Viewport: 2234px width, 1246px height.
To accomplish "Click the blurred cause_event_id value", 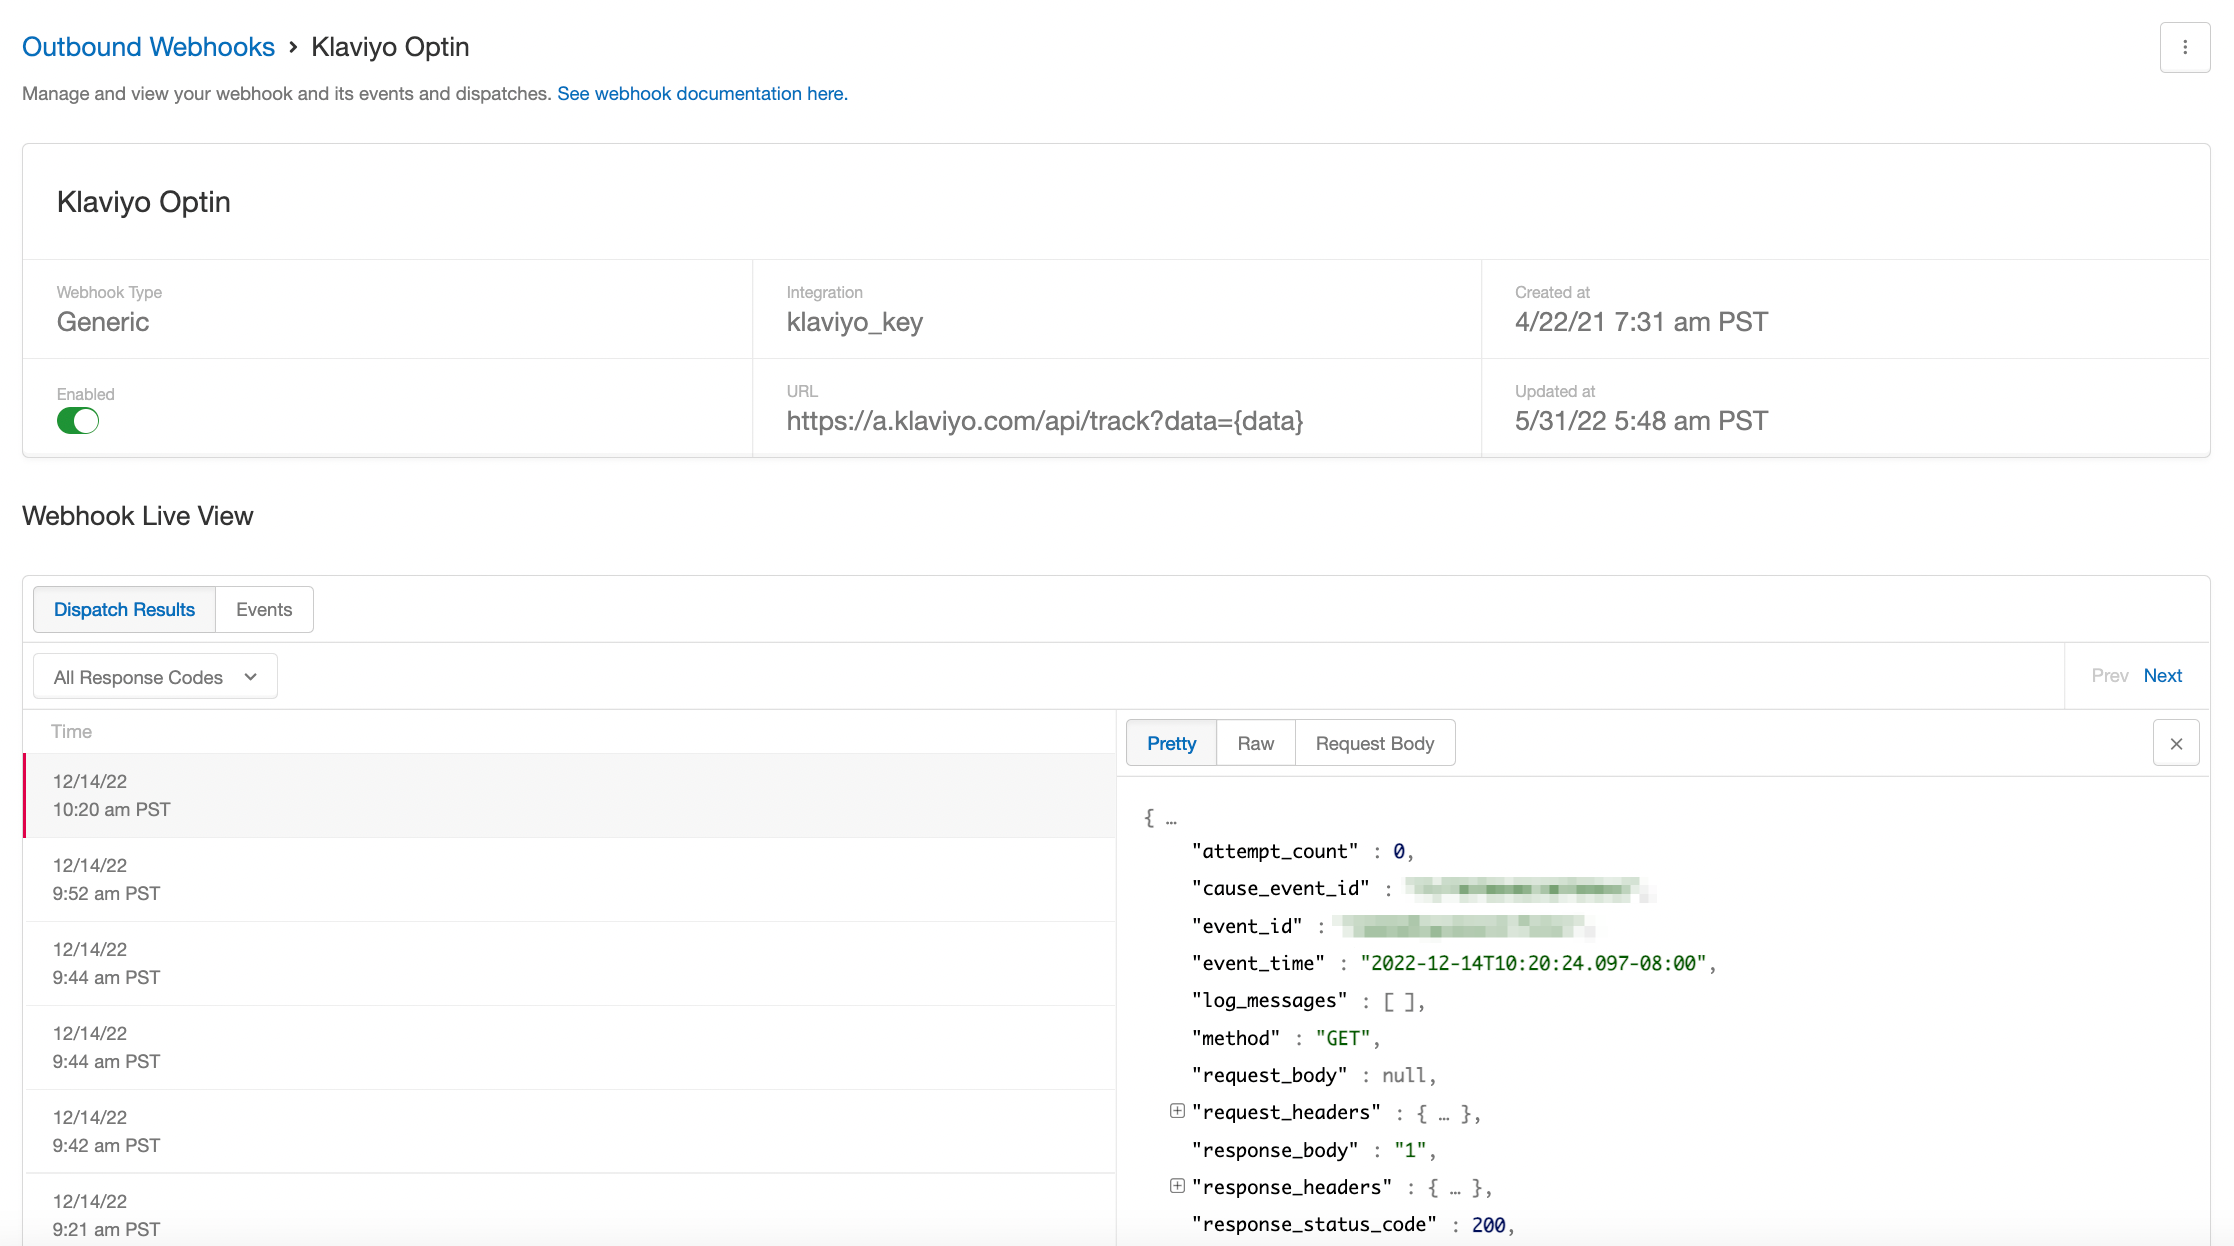I will click(x=1528, y=889).
